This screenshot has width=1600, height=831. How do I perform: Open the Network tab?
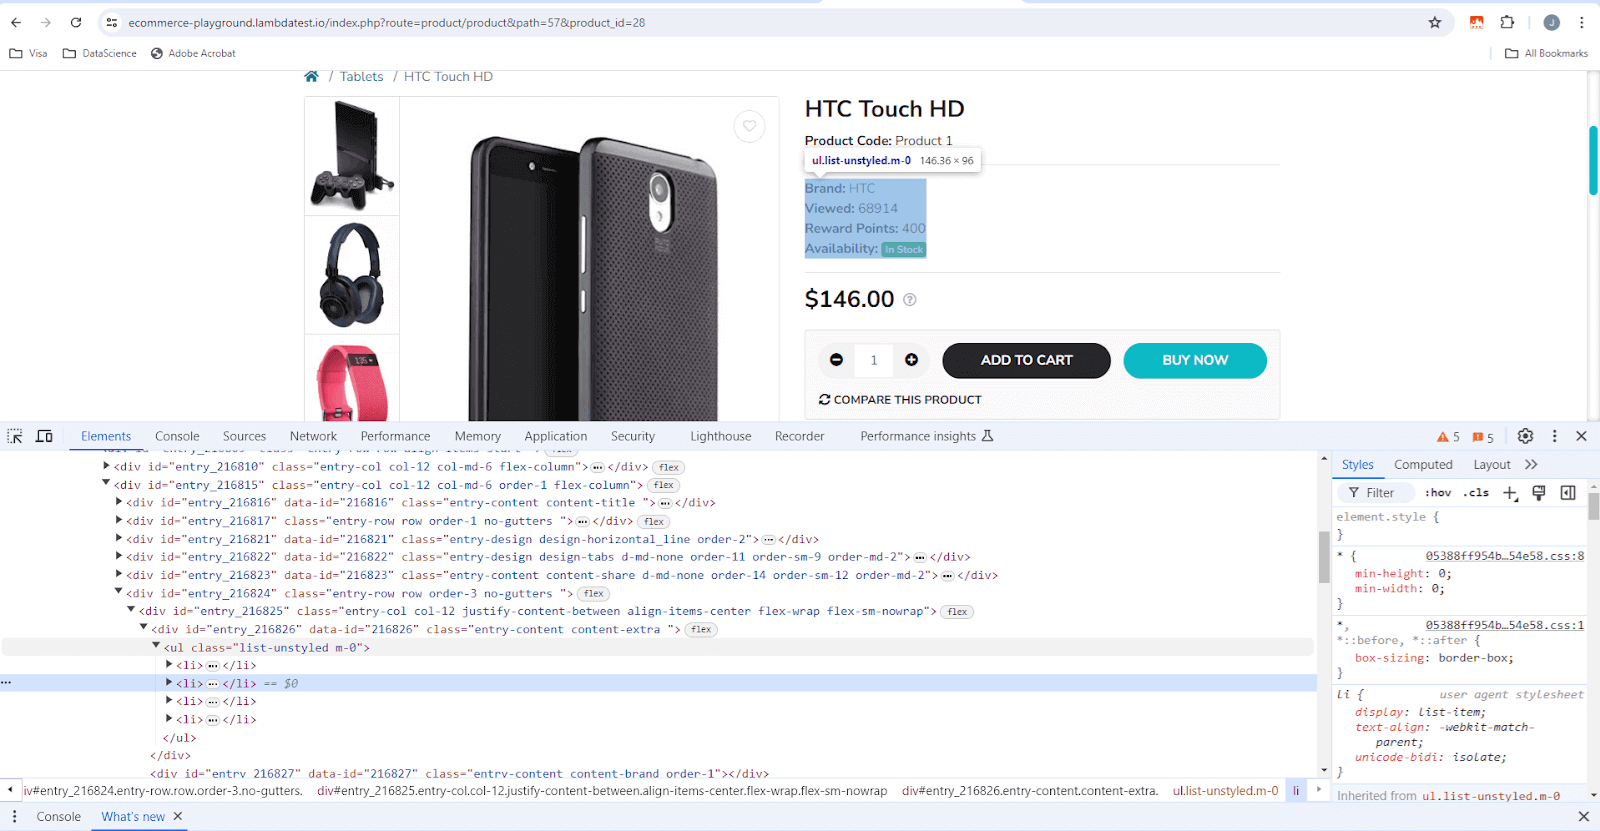(313, 436)
